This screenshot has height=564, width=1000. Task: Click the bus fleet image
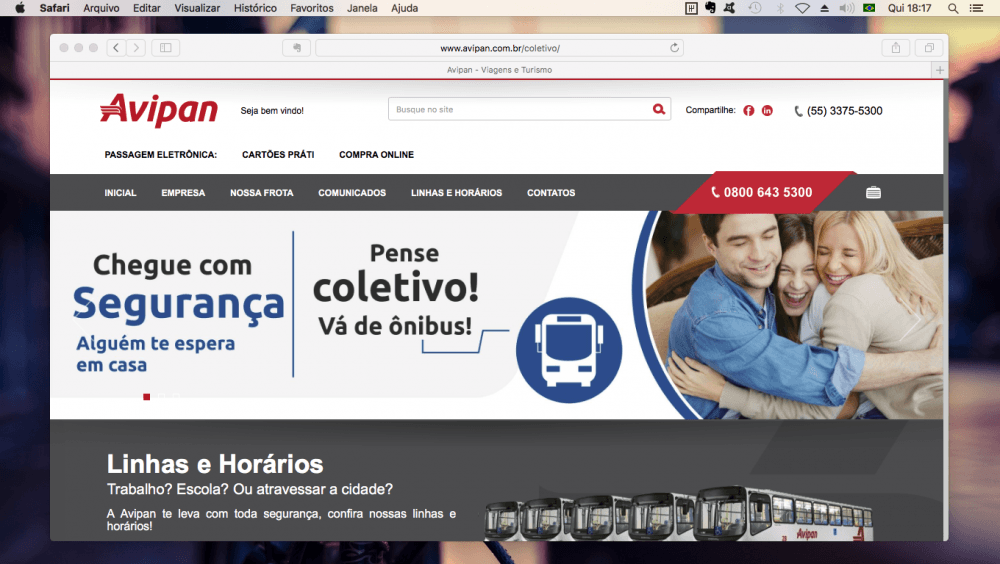click(x=678, y=514)
